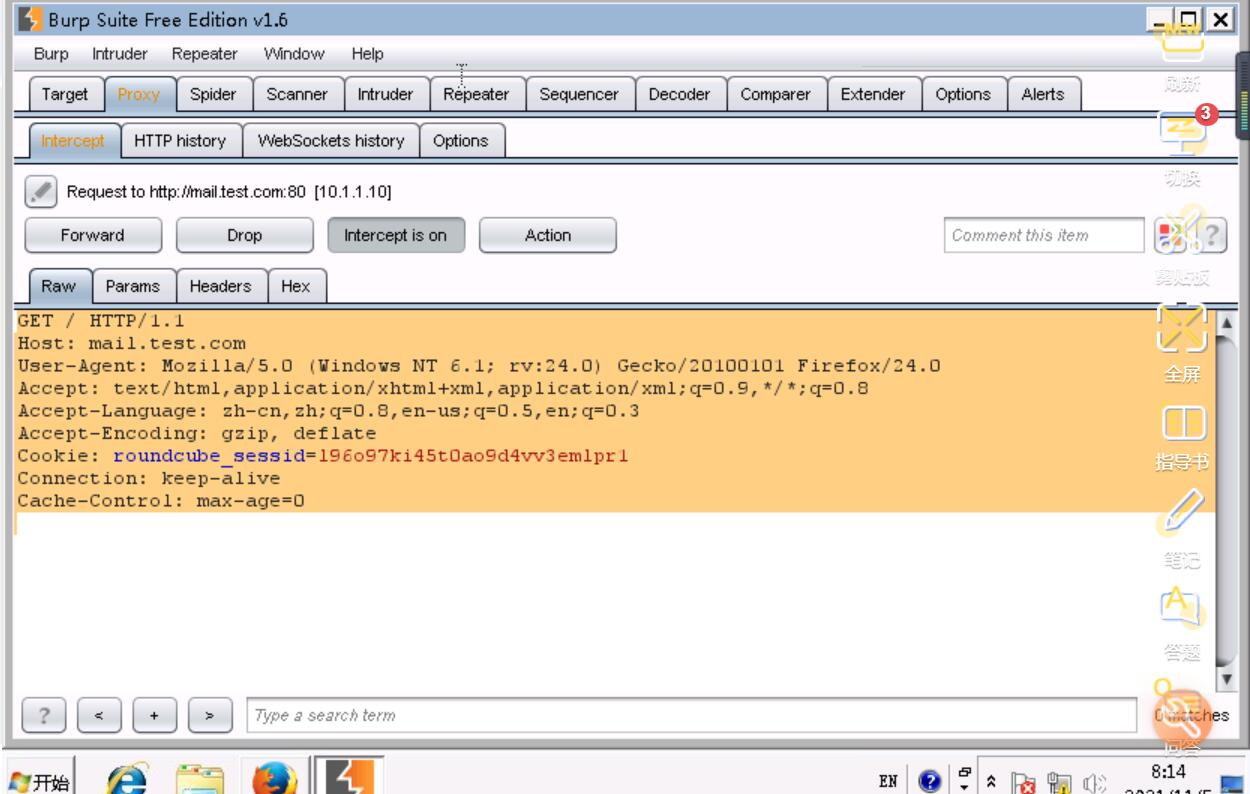1250x794 pixels.
Task: Click the roundcube_sessid cookie name
Action: tap(209, 456)
